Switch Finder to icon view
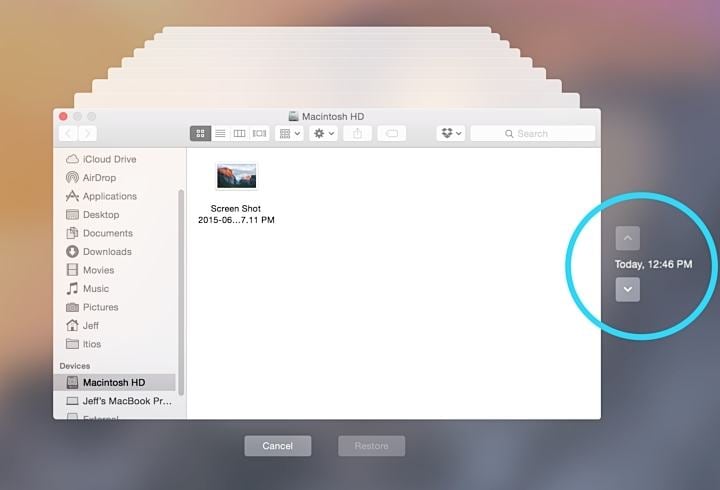This screenshot has width=720, height=490. pyautogui.click(x=200, y=134)
